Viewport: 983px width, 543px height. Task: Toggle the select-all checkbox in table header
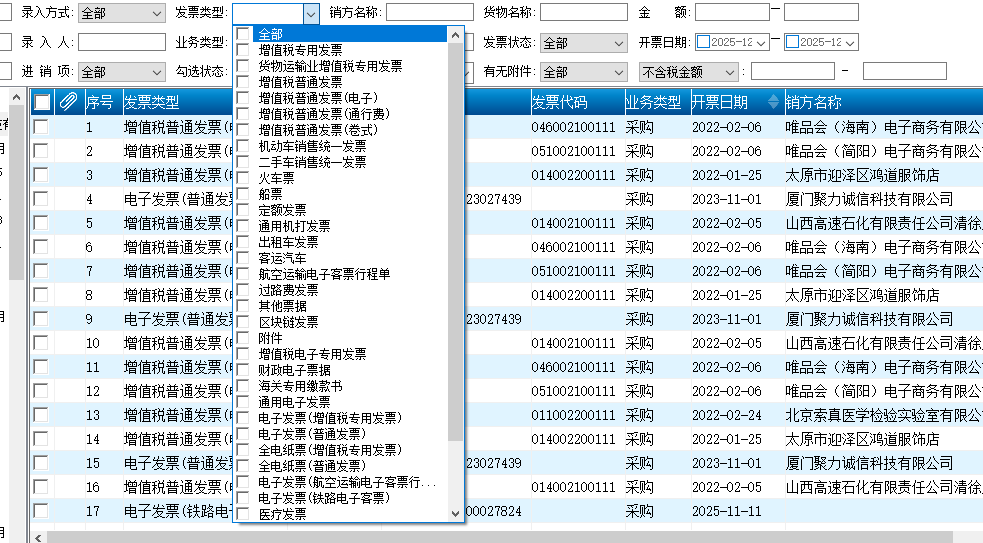42,102
